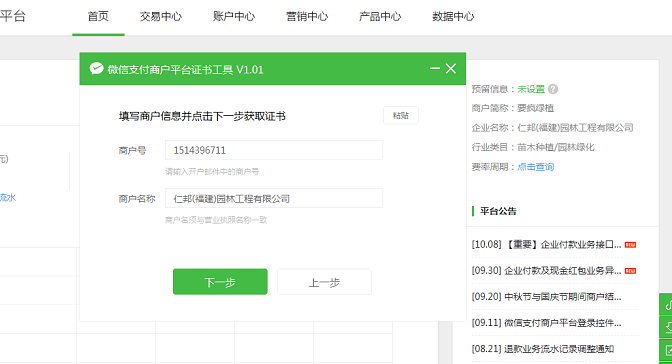Switch to 交易中心 tab
The height and width of the screenshot is (364, 672).
pyautogui.click(x=161, y=17)
